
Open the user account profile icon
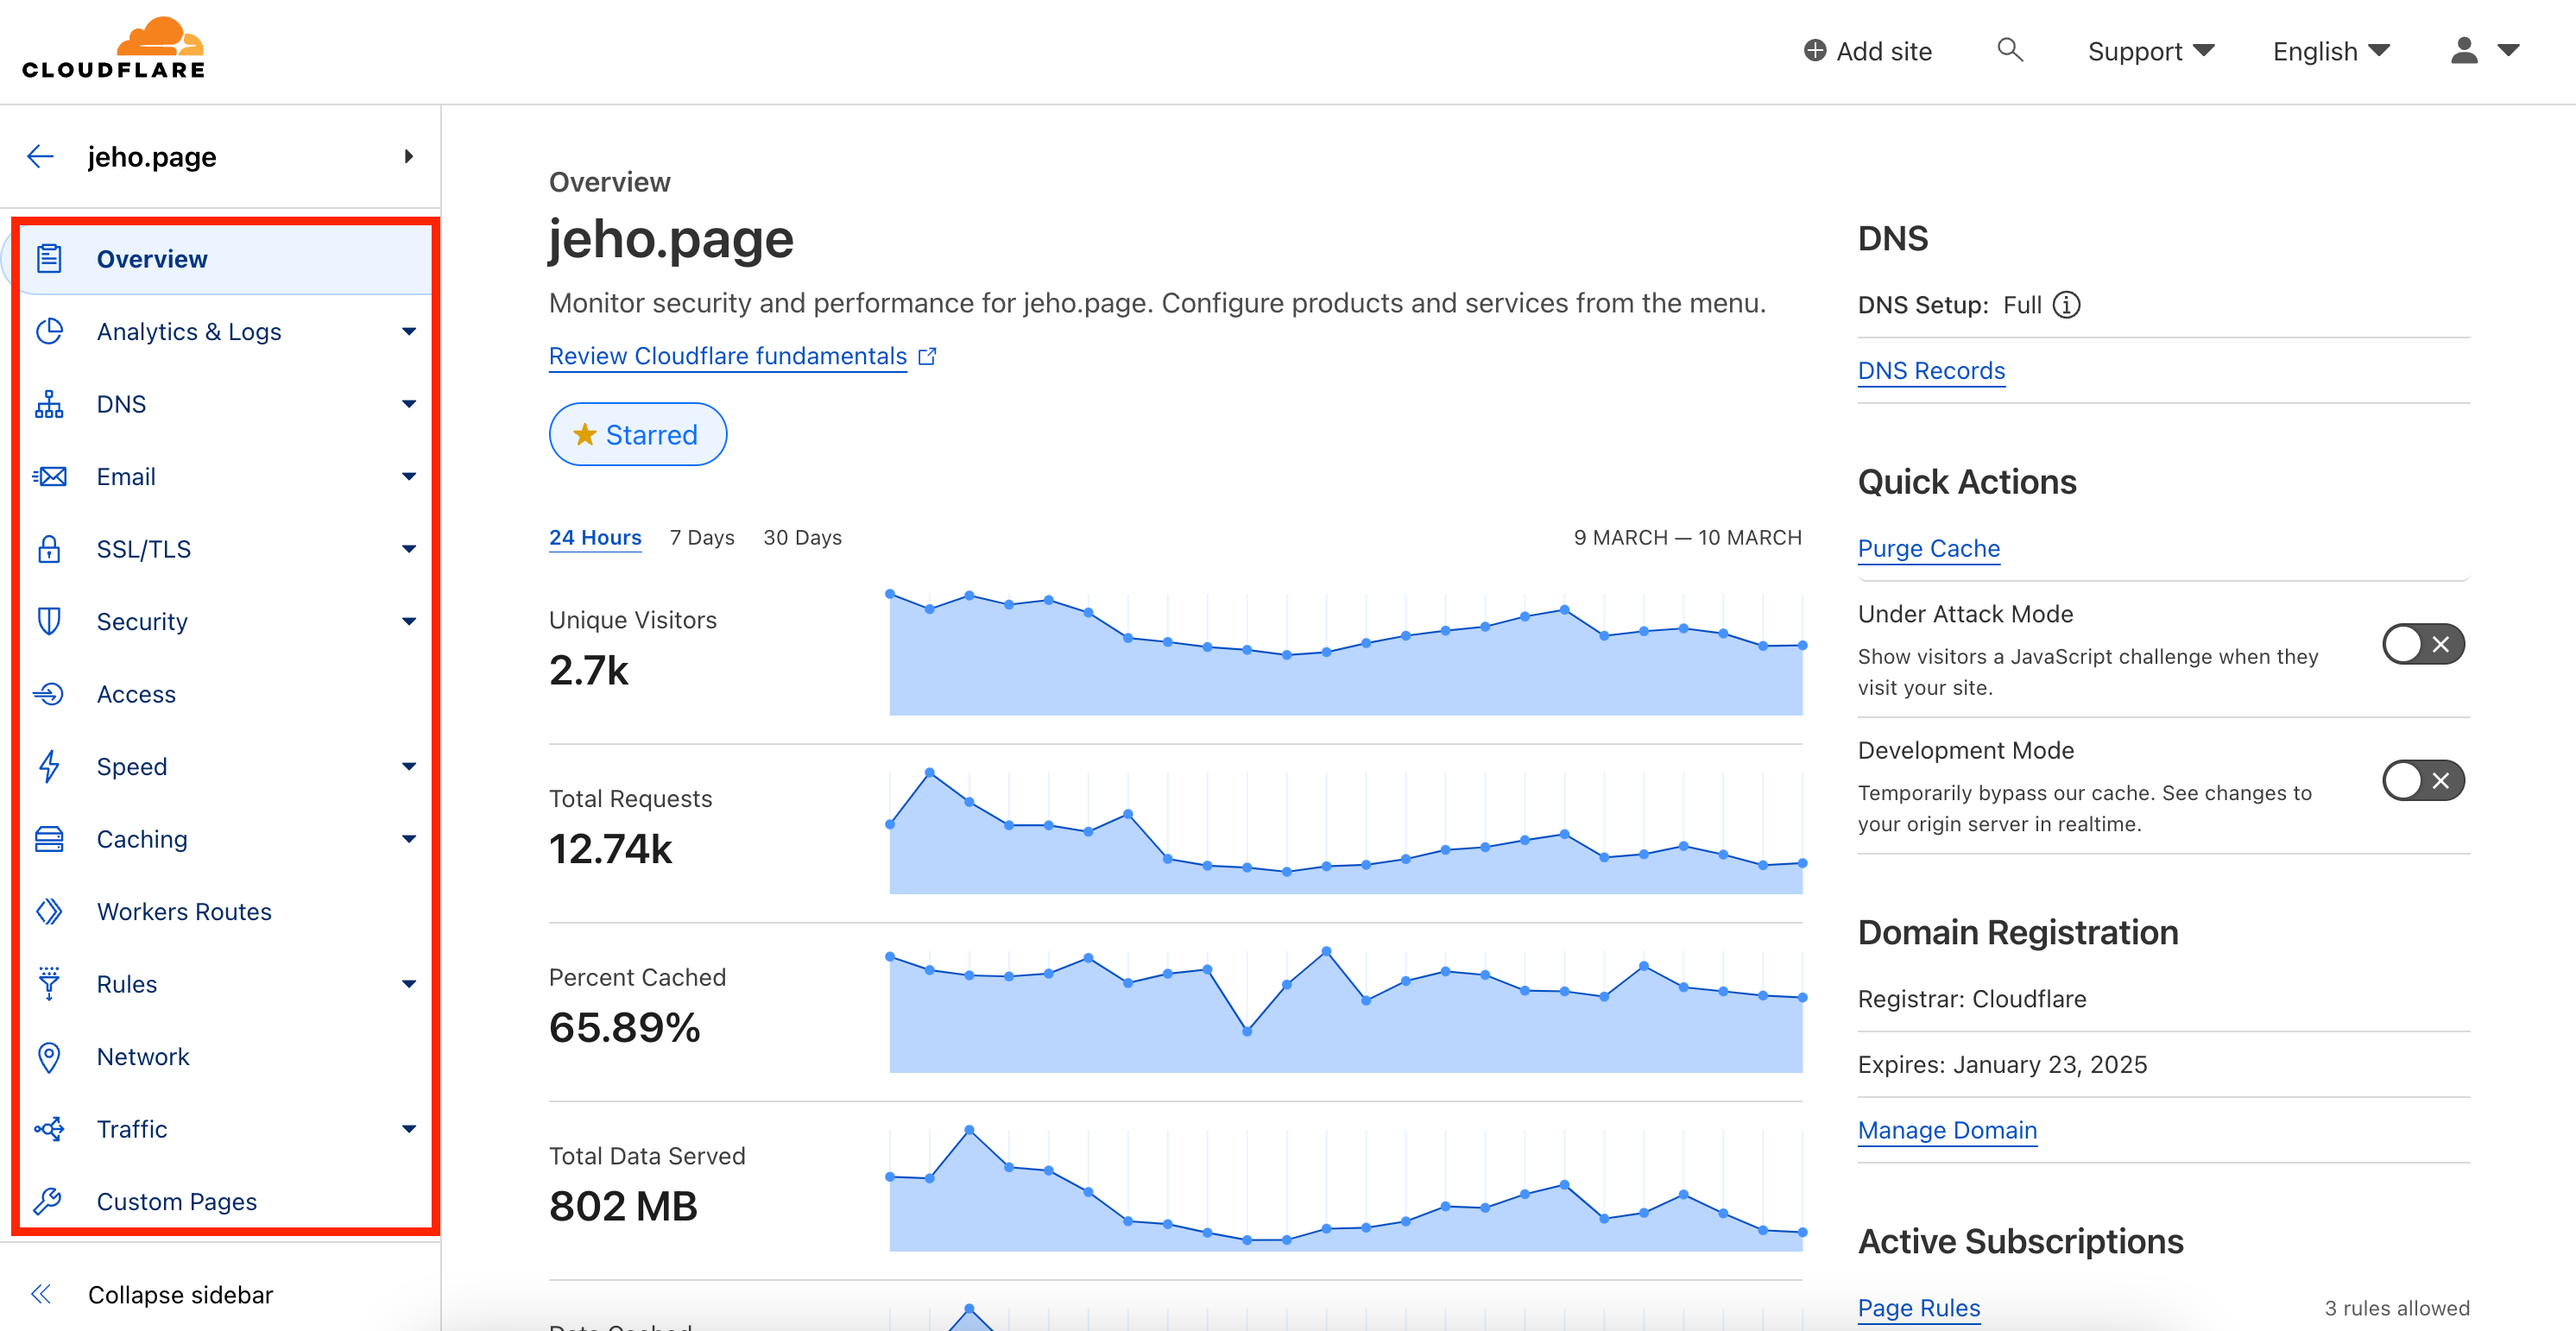point(2464,50)
